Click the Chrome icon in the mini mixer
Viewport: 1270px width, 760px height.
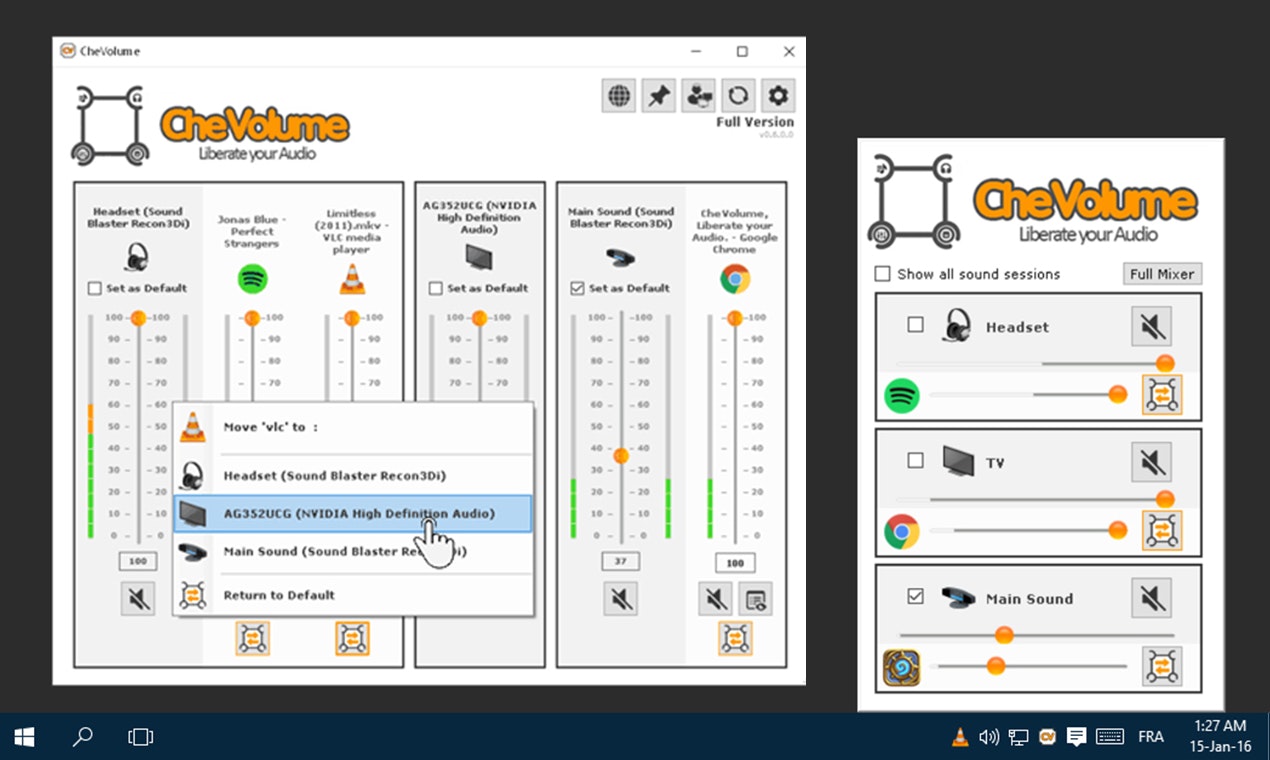(x=902, y=532)
